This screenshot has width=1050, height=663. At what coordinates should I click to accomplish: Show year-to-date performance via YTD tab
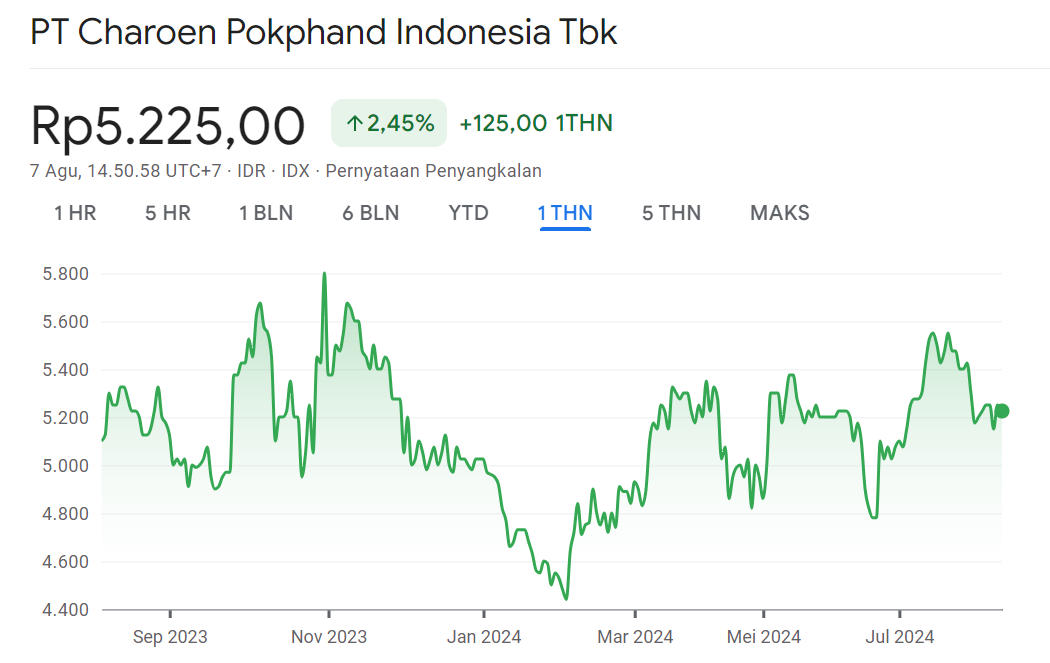tap(467, 212)
